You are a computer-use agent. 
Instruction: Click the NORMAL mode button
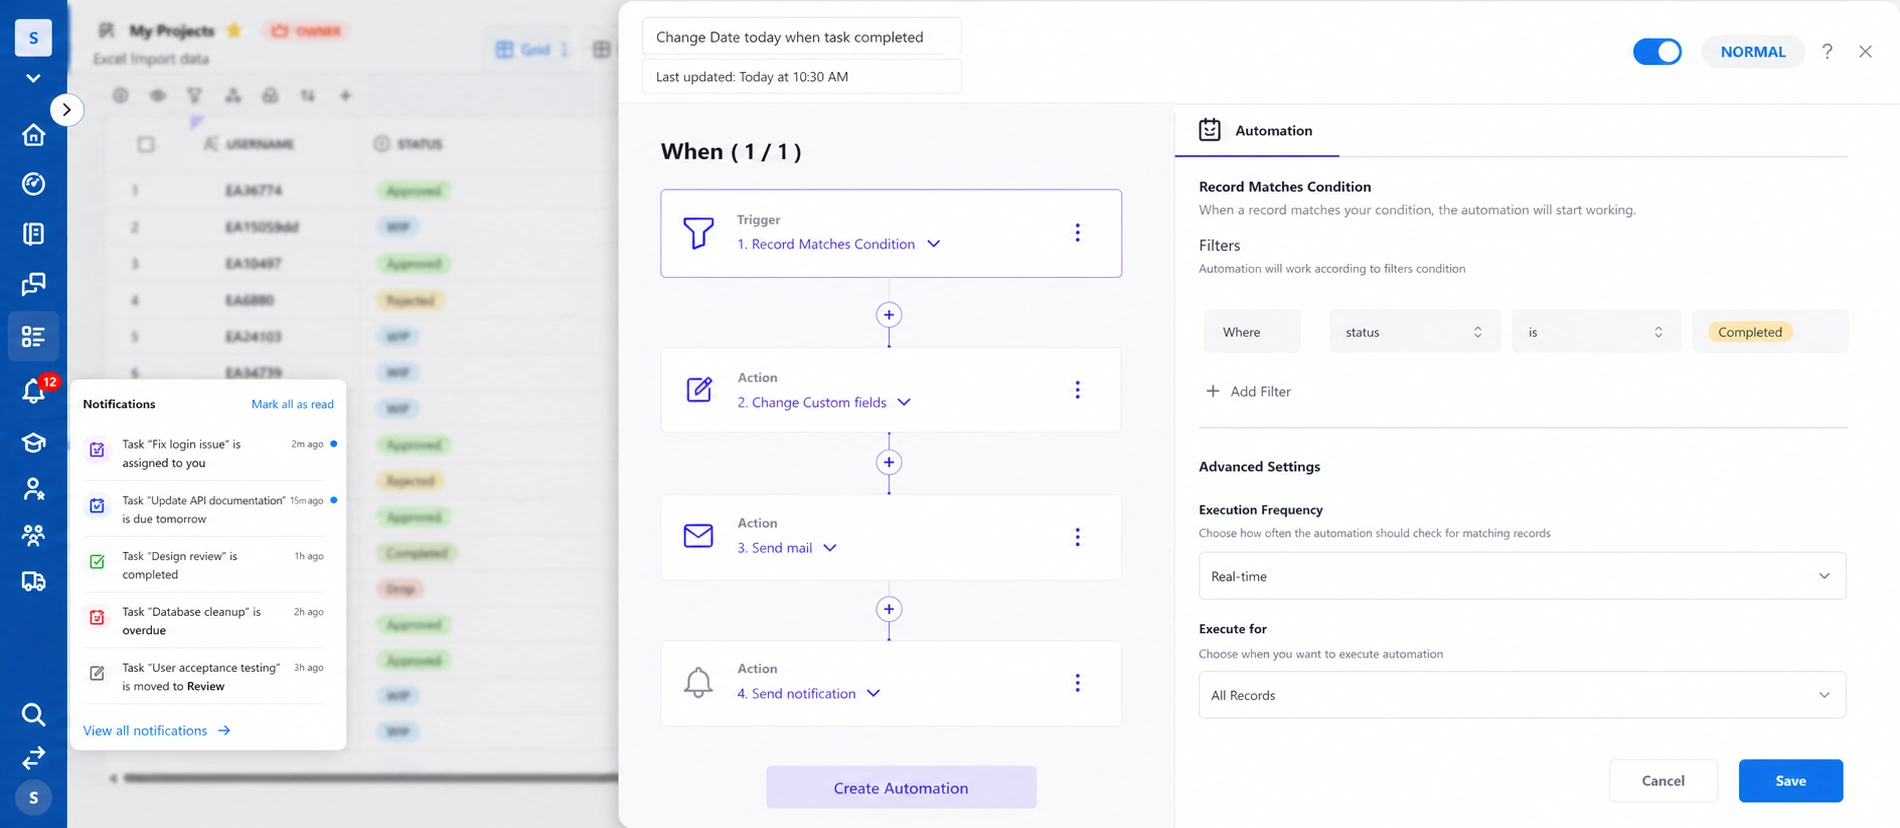(x=1753, y=52)
